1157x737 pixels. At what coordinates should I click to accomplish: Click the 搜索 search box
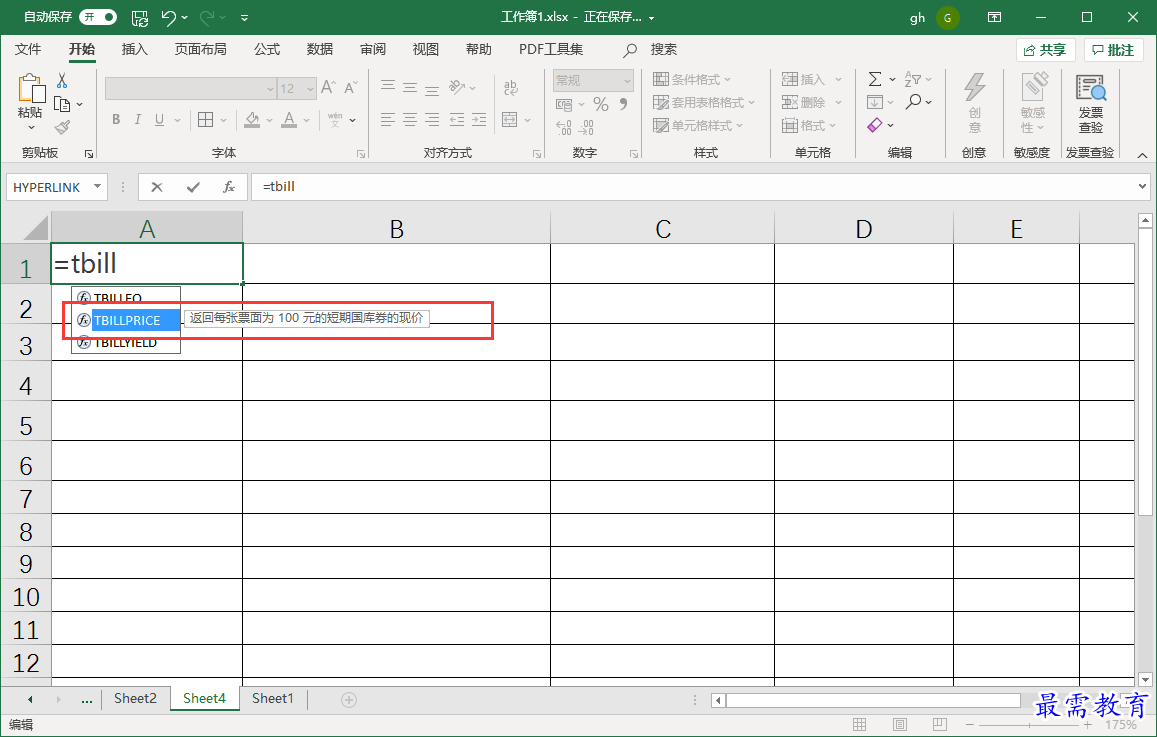663,49
